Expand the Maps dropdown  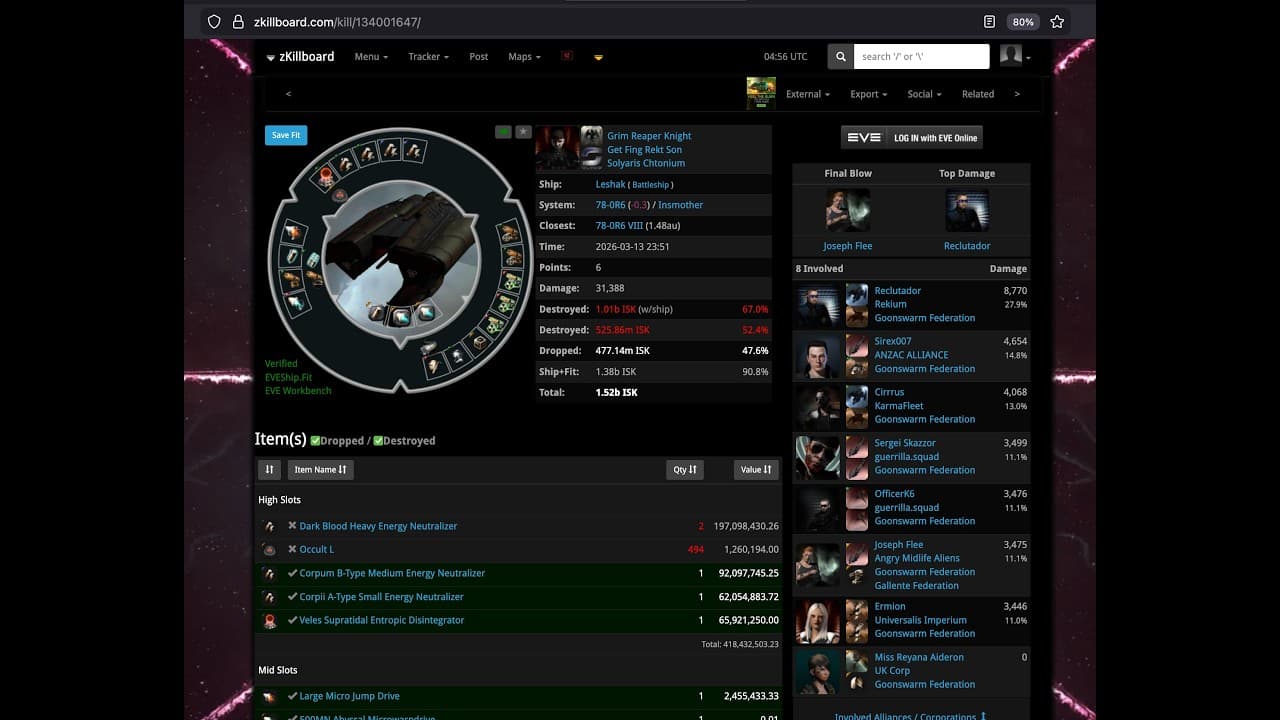(x=524, y=57)
